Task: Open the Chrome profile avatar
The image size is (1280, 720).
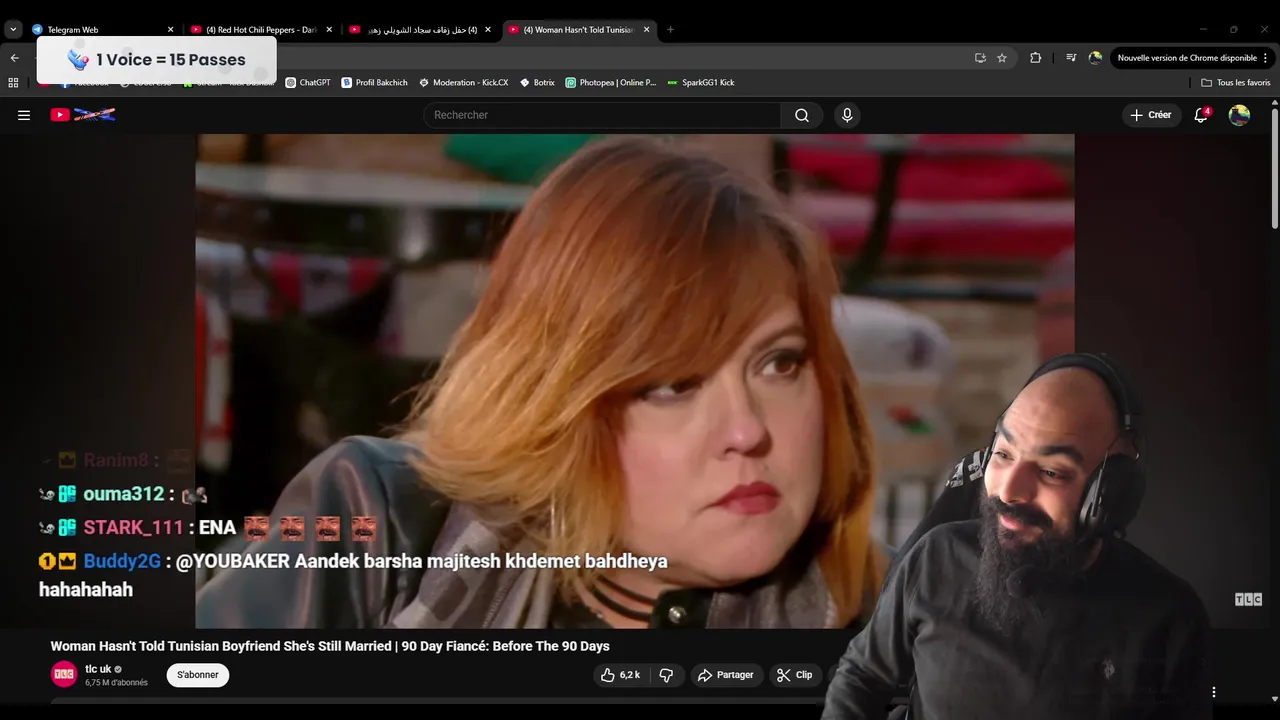Action: coord(1095,58)
